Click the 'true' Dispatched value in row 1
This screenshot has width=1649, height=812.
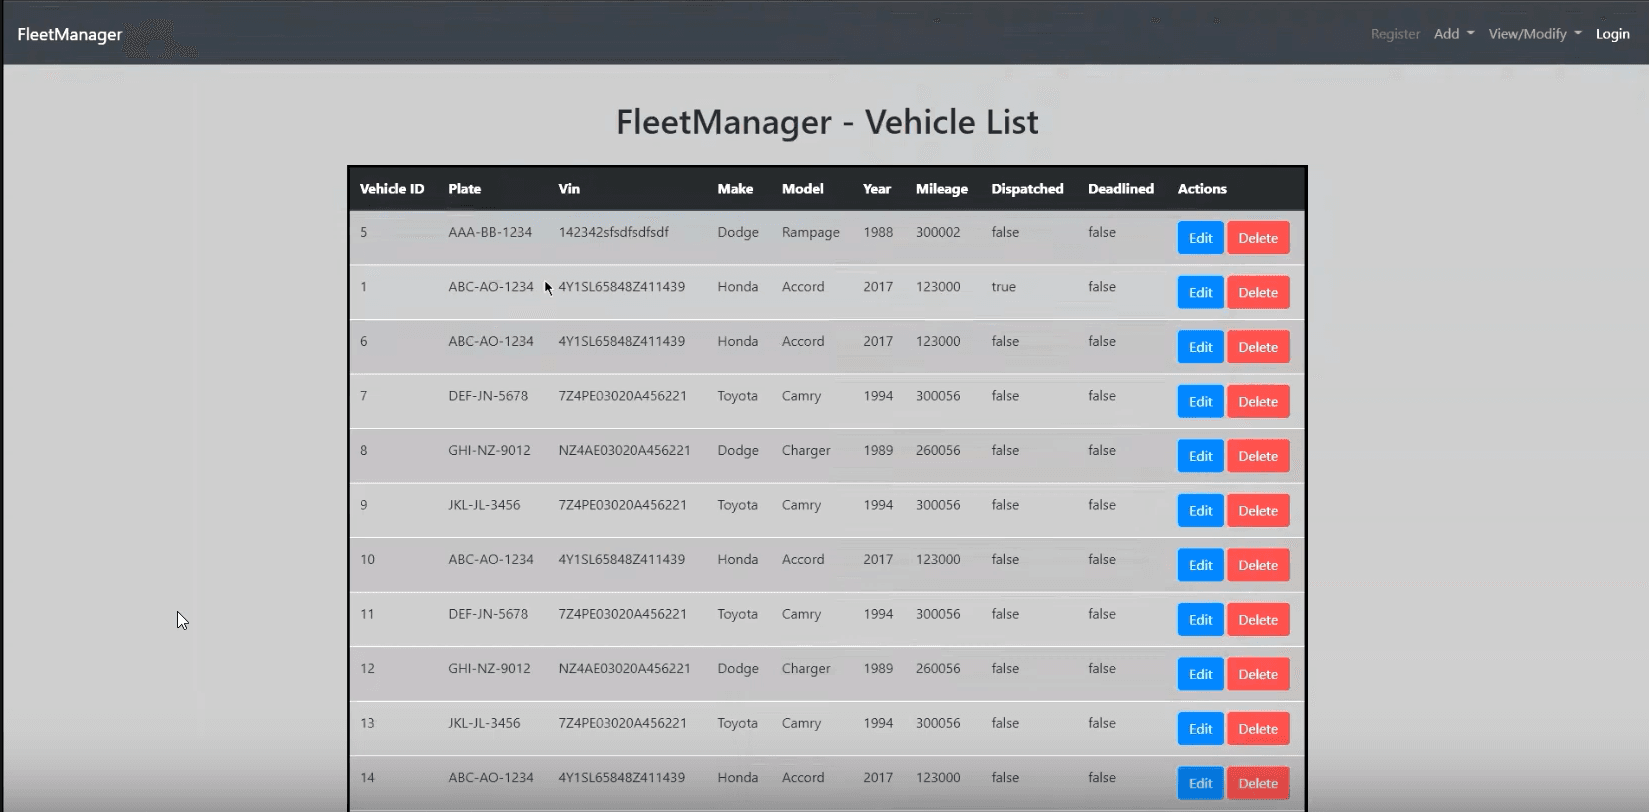coord(1003,287)
